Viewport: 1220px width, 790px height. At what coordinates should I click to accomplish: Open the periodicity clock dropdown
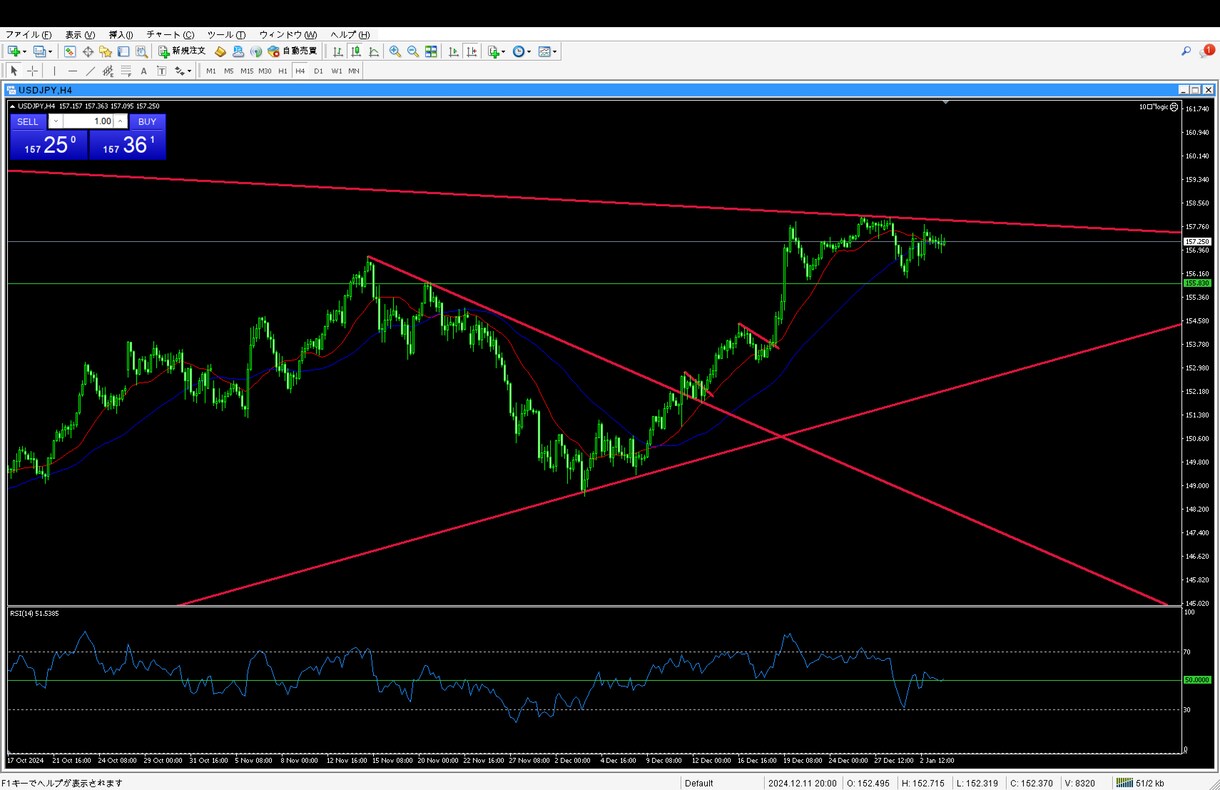click(522, 51)
